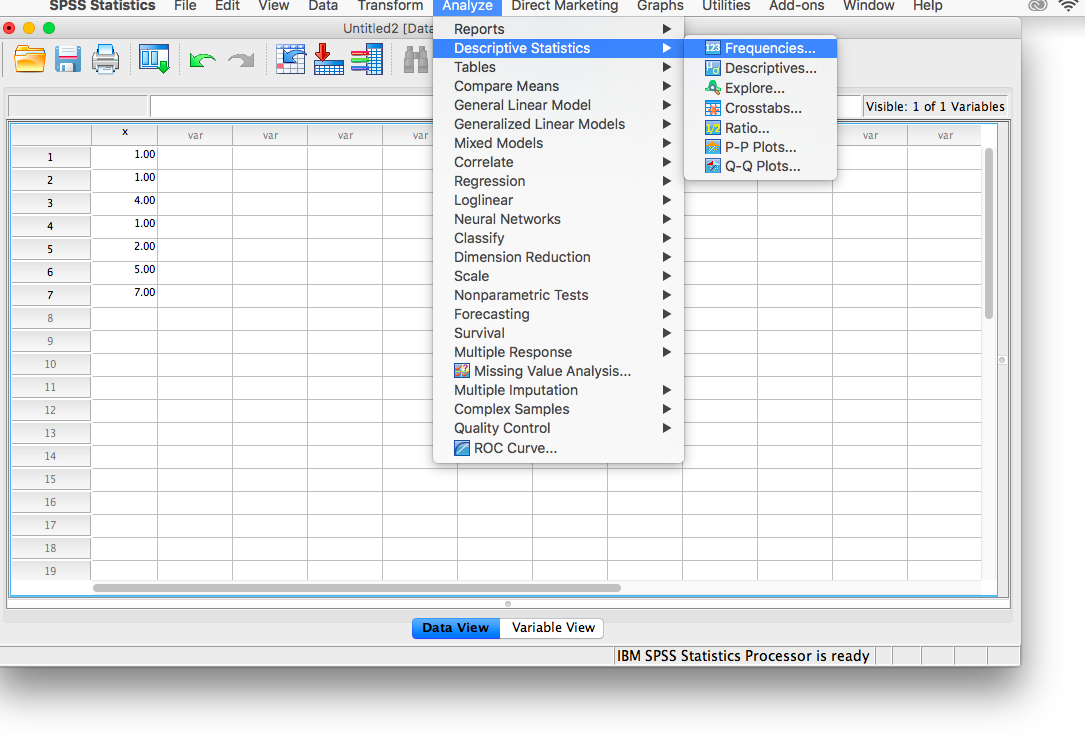The width and height of the screenshot is (1085, 751).
Task: Open Recall recently used dialogs icon
Action: [x=154, y=60]
